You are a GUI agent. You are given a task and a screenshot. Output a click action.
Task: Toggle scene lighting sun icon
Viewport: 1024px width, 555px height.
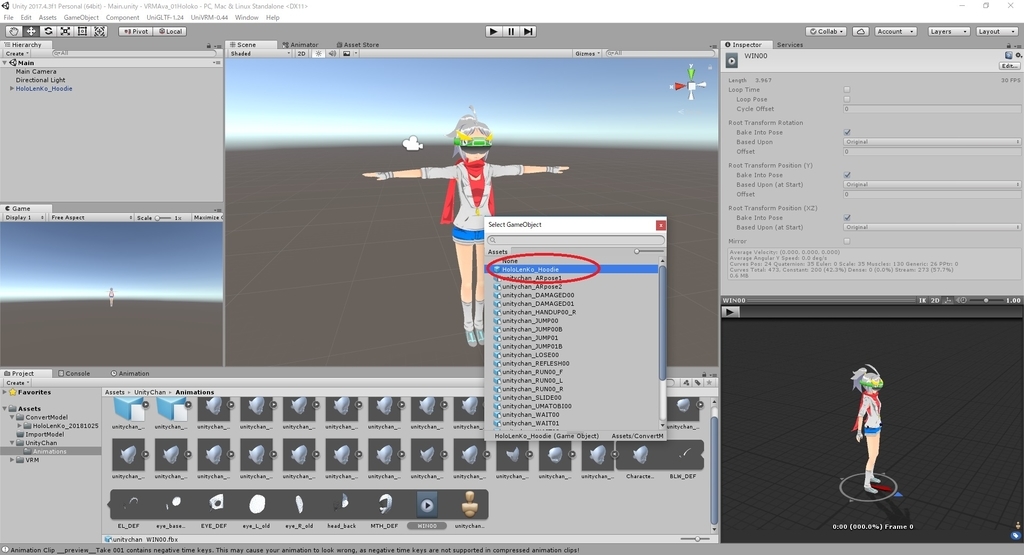[x=318, y=54]
